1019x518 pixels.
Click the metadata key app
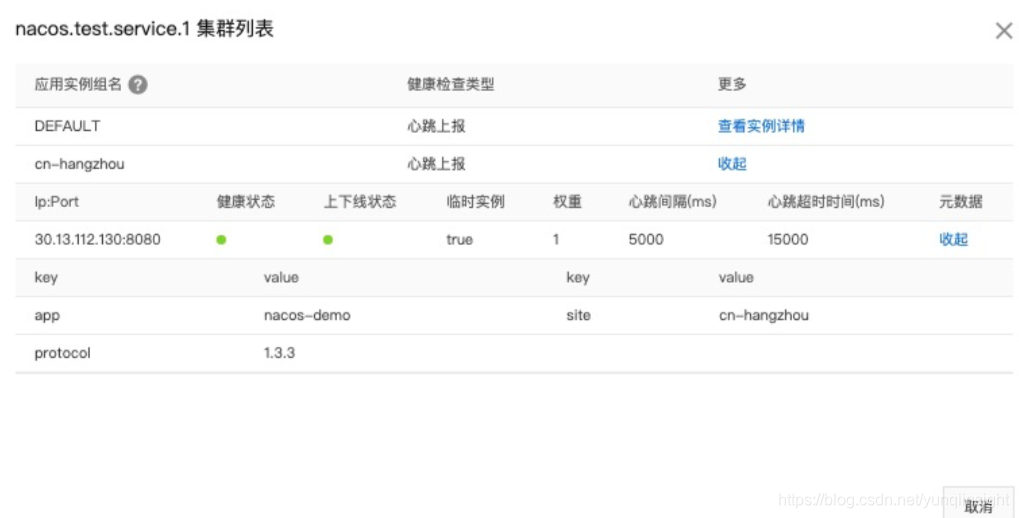pos(47,316)
